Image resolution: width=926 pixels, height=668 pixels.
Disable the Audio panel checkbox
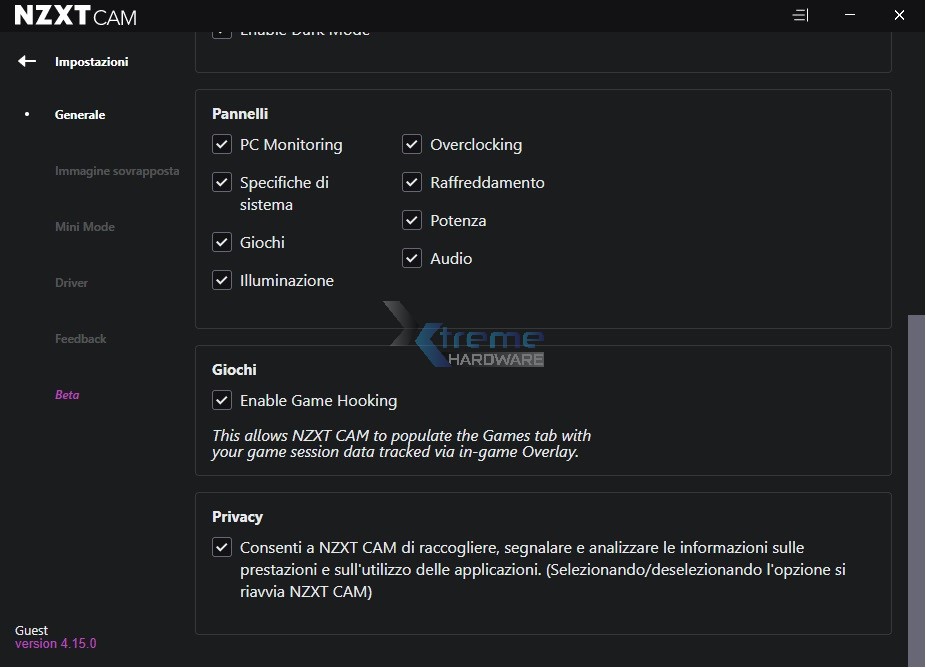[412, 259]
